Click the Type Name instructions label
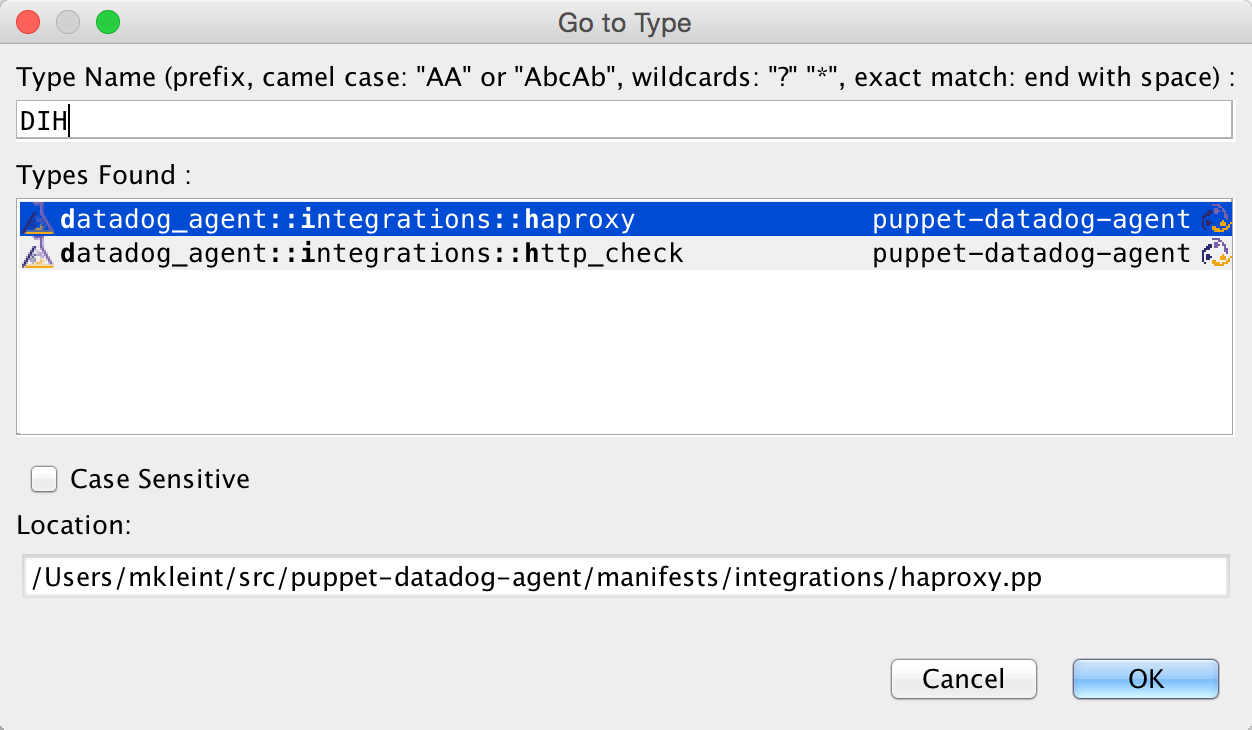This screenshot has height=730, width=1252. pos(626,77)
